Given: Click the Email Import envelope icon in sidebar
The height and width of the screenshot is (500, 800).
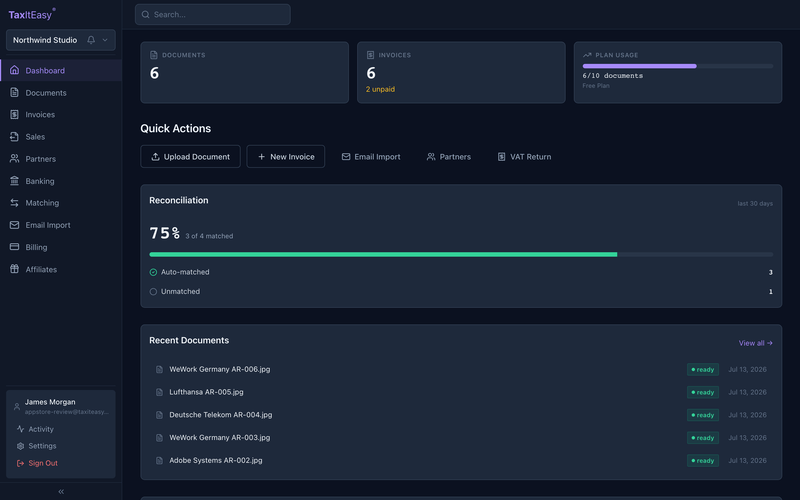Looking at the screenshot, I should pos(14,225).
